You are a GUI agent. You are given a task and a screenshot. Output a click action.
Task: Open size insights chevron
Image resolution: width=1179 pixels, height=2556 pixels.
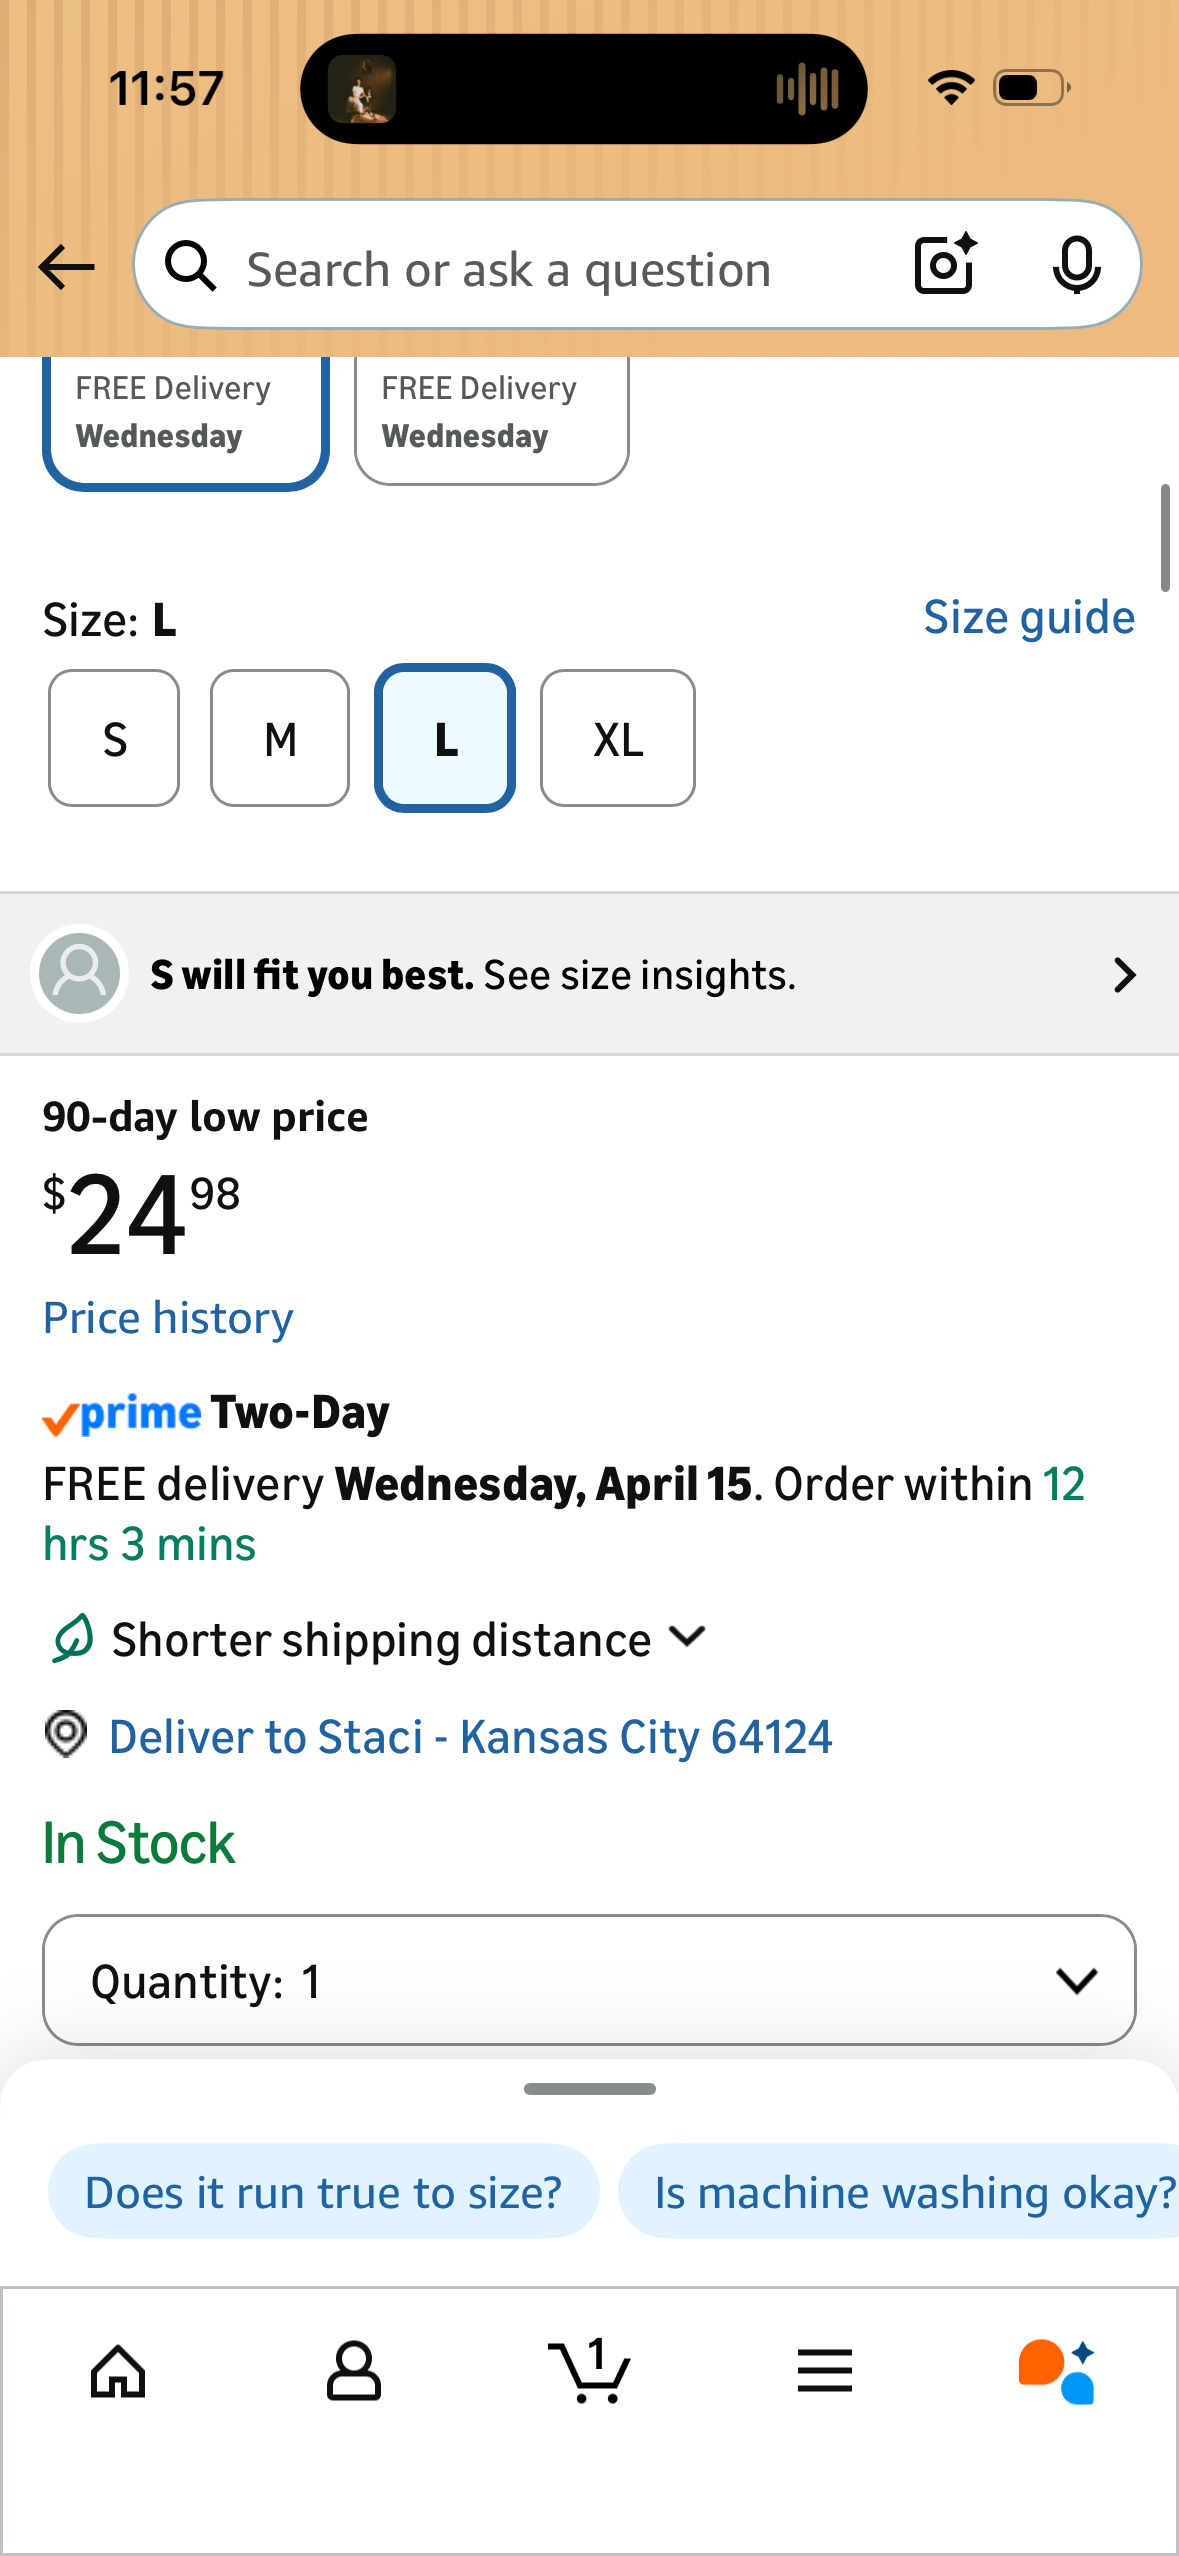pos(1125,975)
